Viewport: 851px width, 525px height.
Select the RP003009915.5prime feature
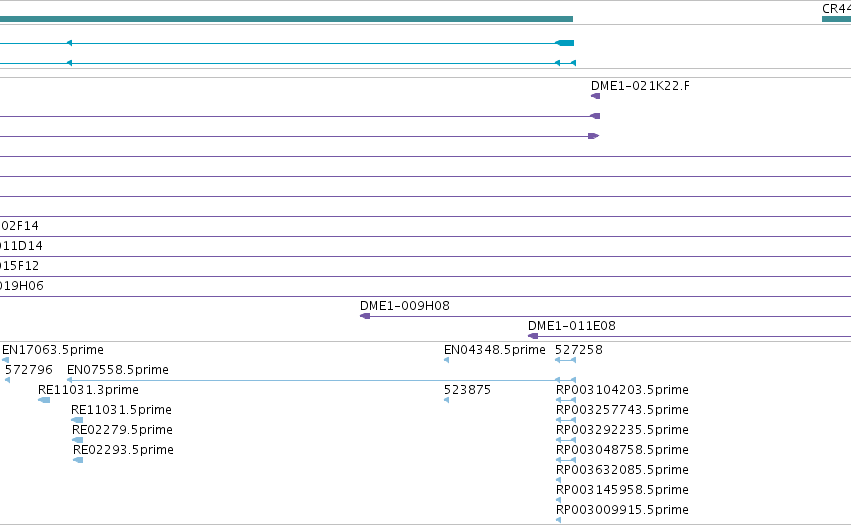click(x=558, y=520)
